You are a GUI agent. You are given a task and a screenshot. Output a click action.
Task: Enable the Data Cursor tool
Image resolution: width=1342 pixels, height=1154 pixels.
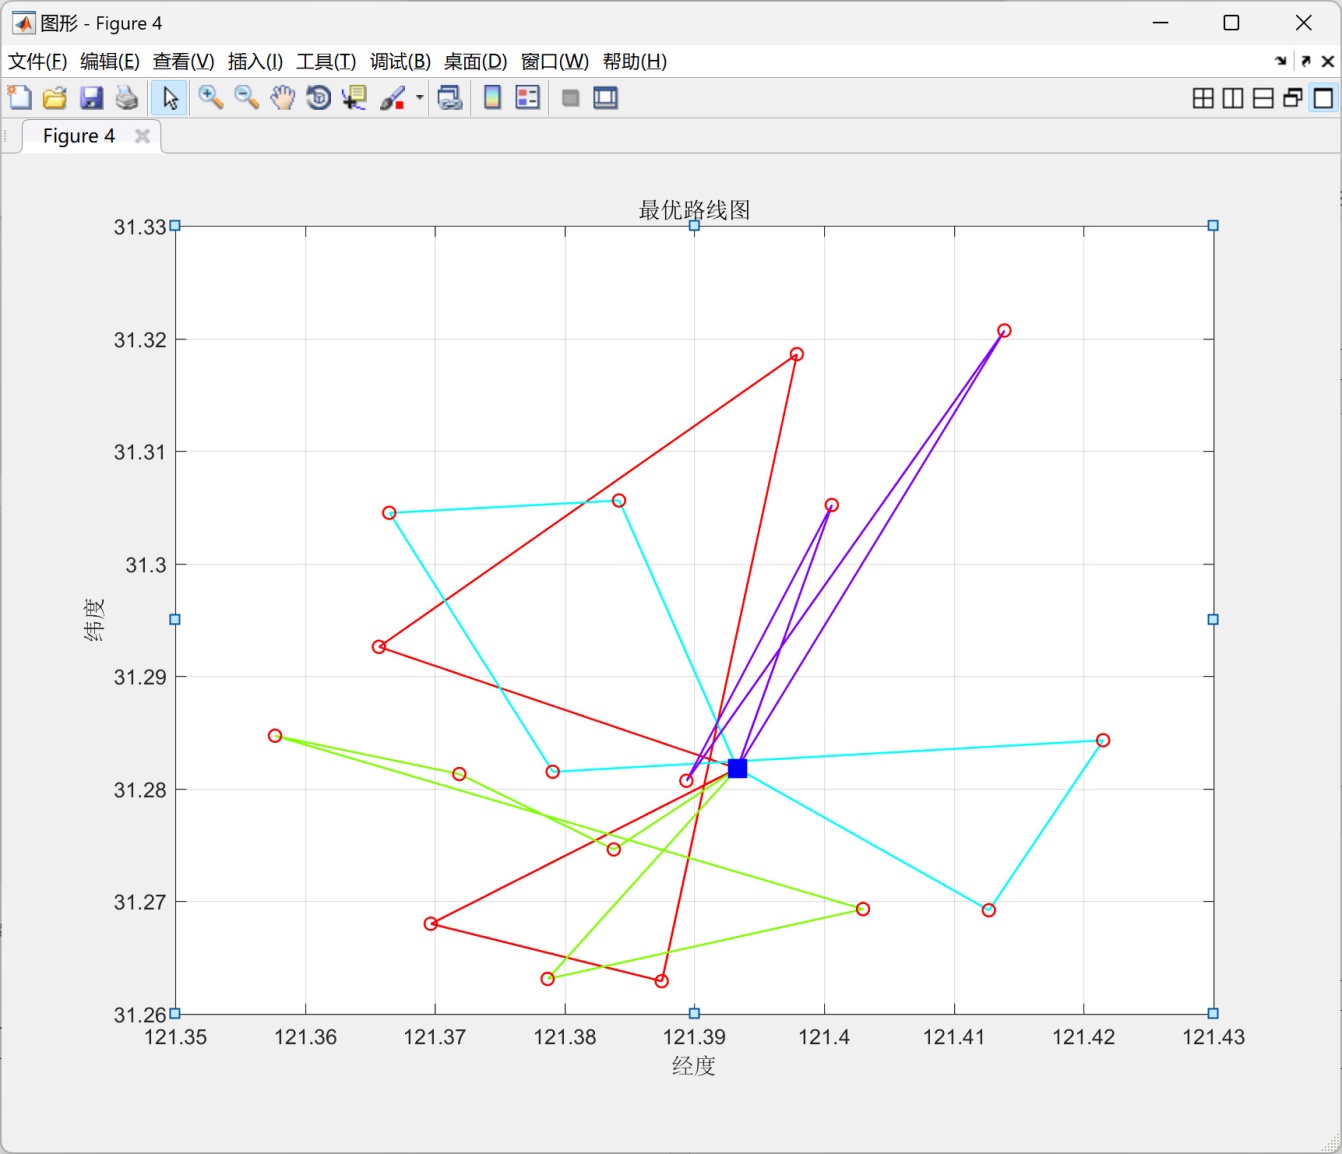354,98
